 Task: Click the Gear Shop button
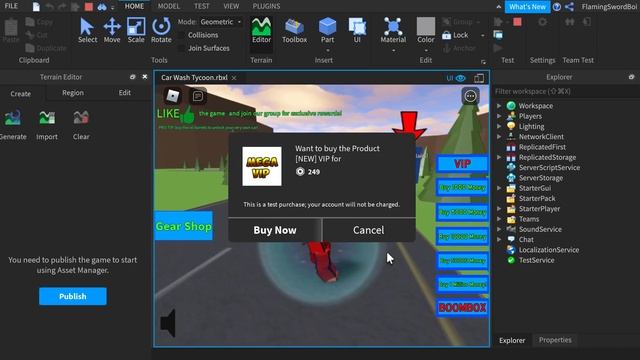[184, 226]
